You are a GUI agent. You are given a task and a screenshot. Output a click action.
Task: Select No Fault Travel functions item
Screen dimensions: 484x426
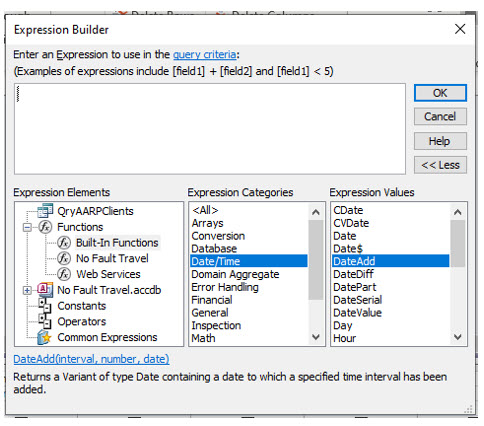pos(112,258)
